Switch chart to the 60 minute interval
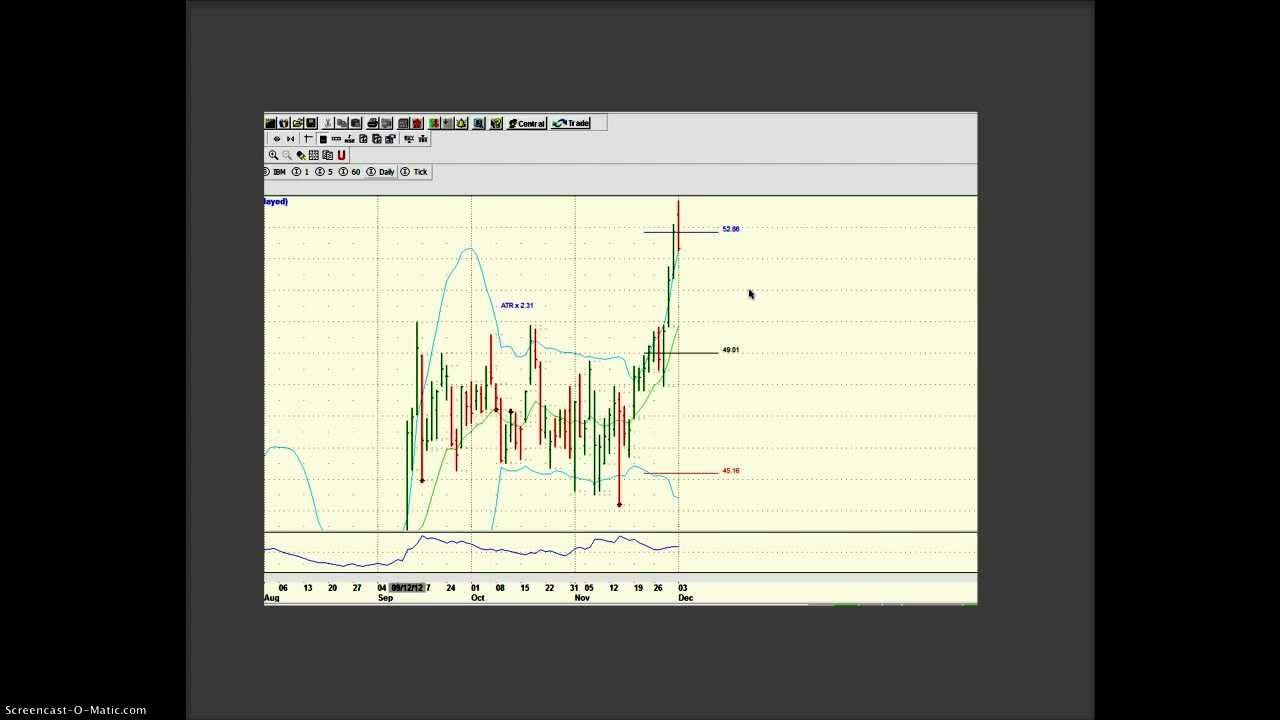This screenshot has height=720, width=1280. point(350,172)
